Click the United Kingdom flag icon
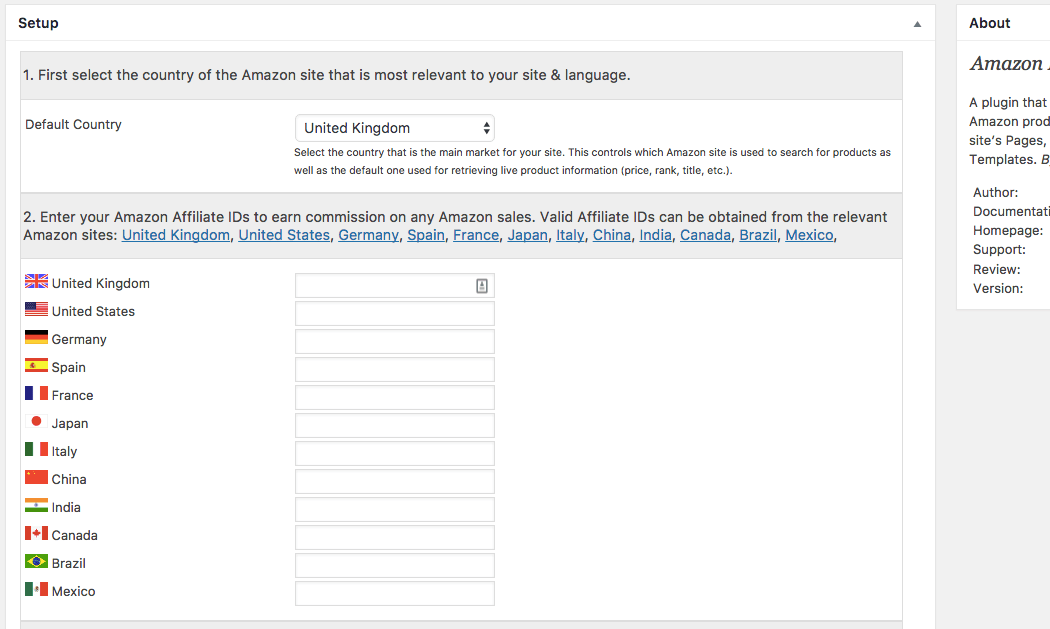This screenshot has width=1050, height=629. pos(36,281)
